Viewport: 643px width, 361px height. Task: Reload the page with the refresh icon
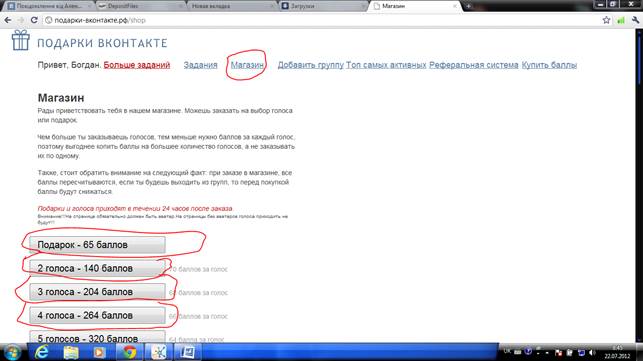[x=34, y=20]
